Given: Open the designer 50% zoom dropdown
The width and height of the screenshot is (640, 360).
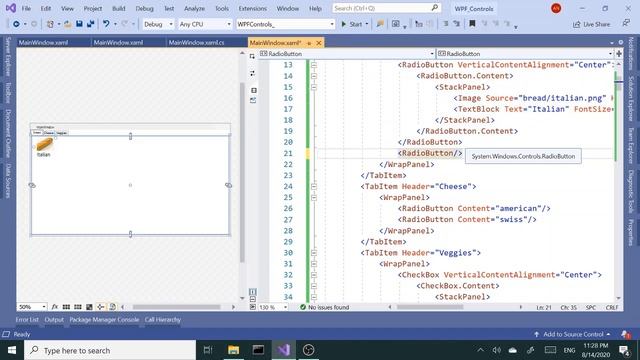Looking at the screenshot, I should [x=32, y=307].
